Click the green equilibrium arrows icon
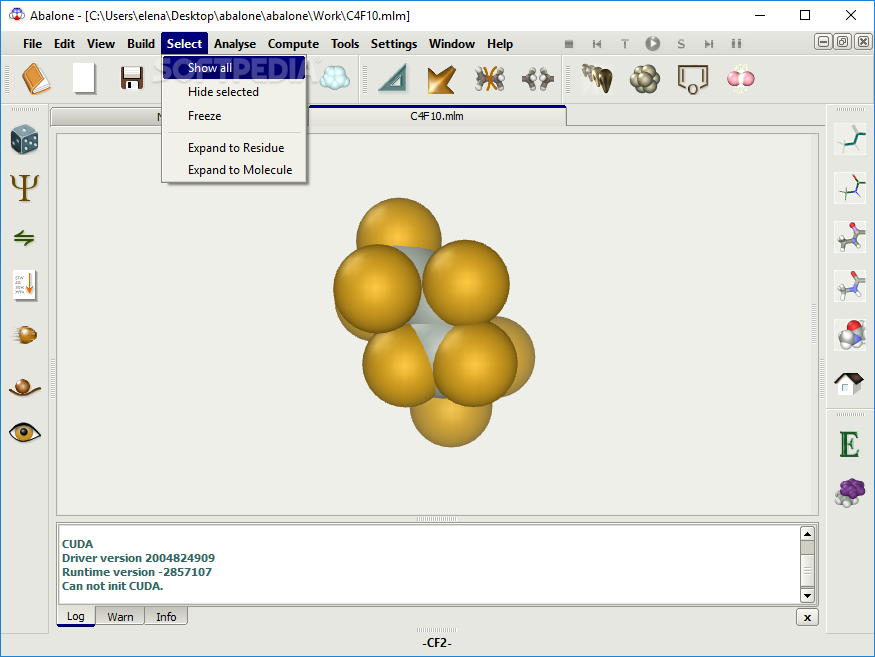875x657 pixels. pos(25,238)
